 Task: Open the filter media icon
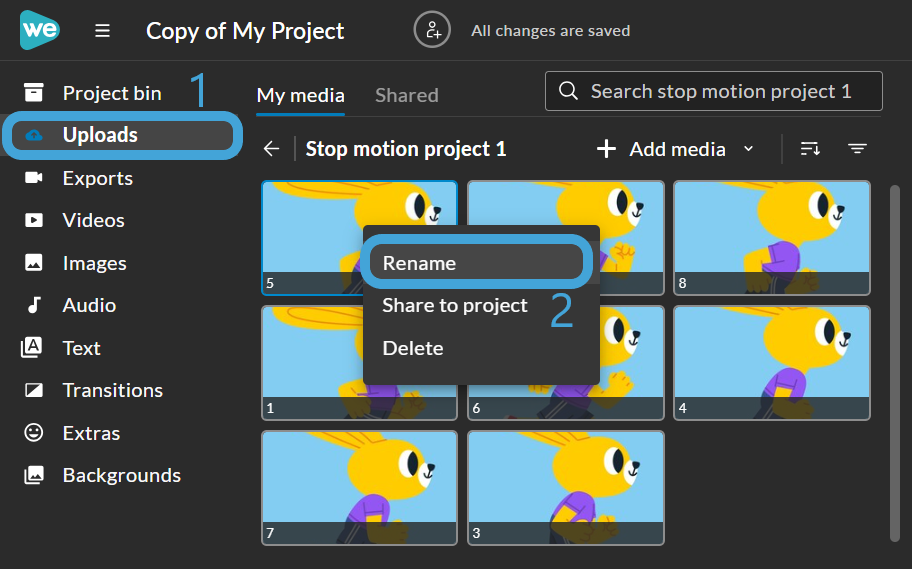pyautogui.click(x=857, y=149)
